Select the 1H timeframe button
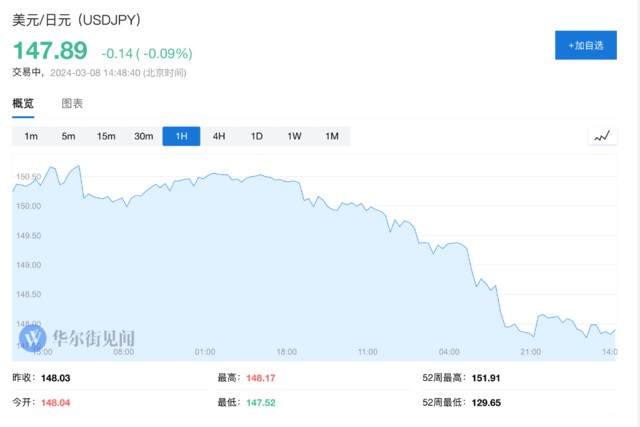 coord(181,136)
